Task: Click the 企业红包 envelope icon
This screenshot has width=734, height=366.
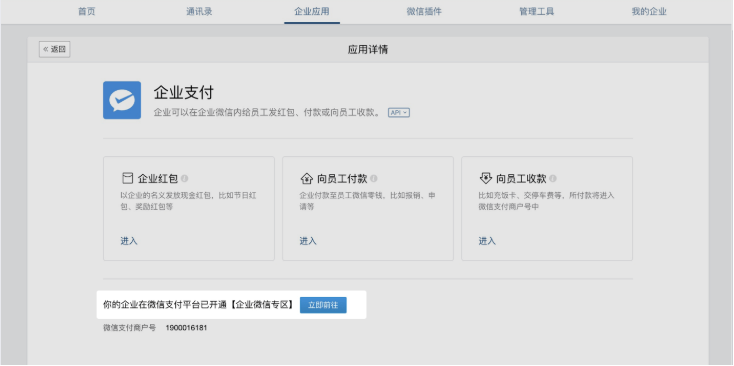Action: click(127, 178)
